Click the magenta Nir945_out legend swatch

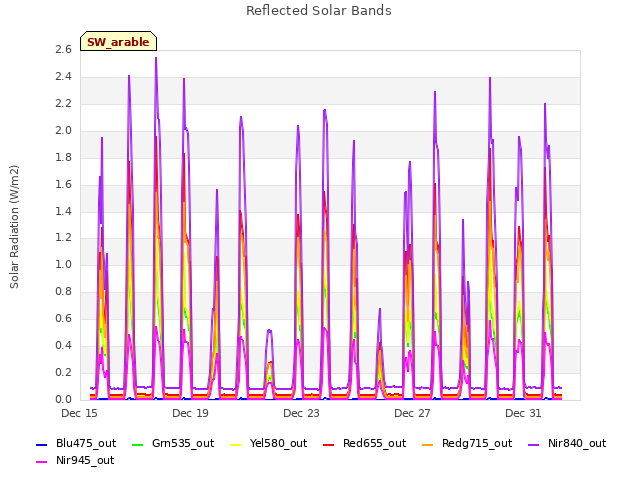coord(42,462)
